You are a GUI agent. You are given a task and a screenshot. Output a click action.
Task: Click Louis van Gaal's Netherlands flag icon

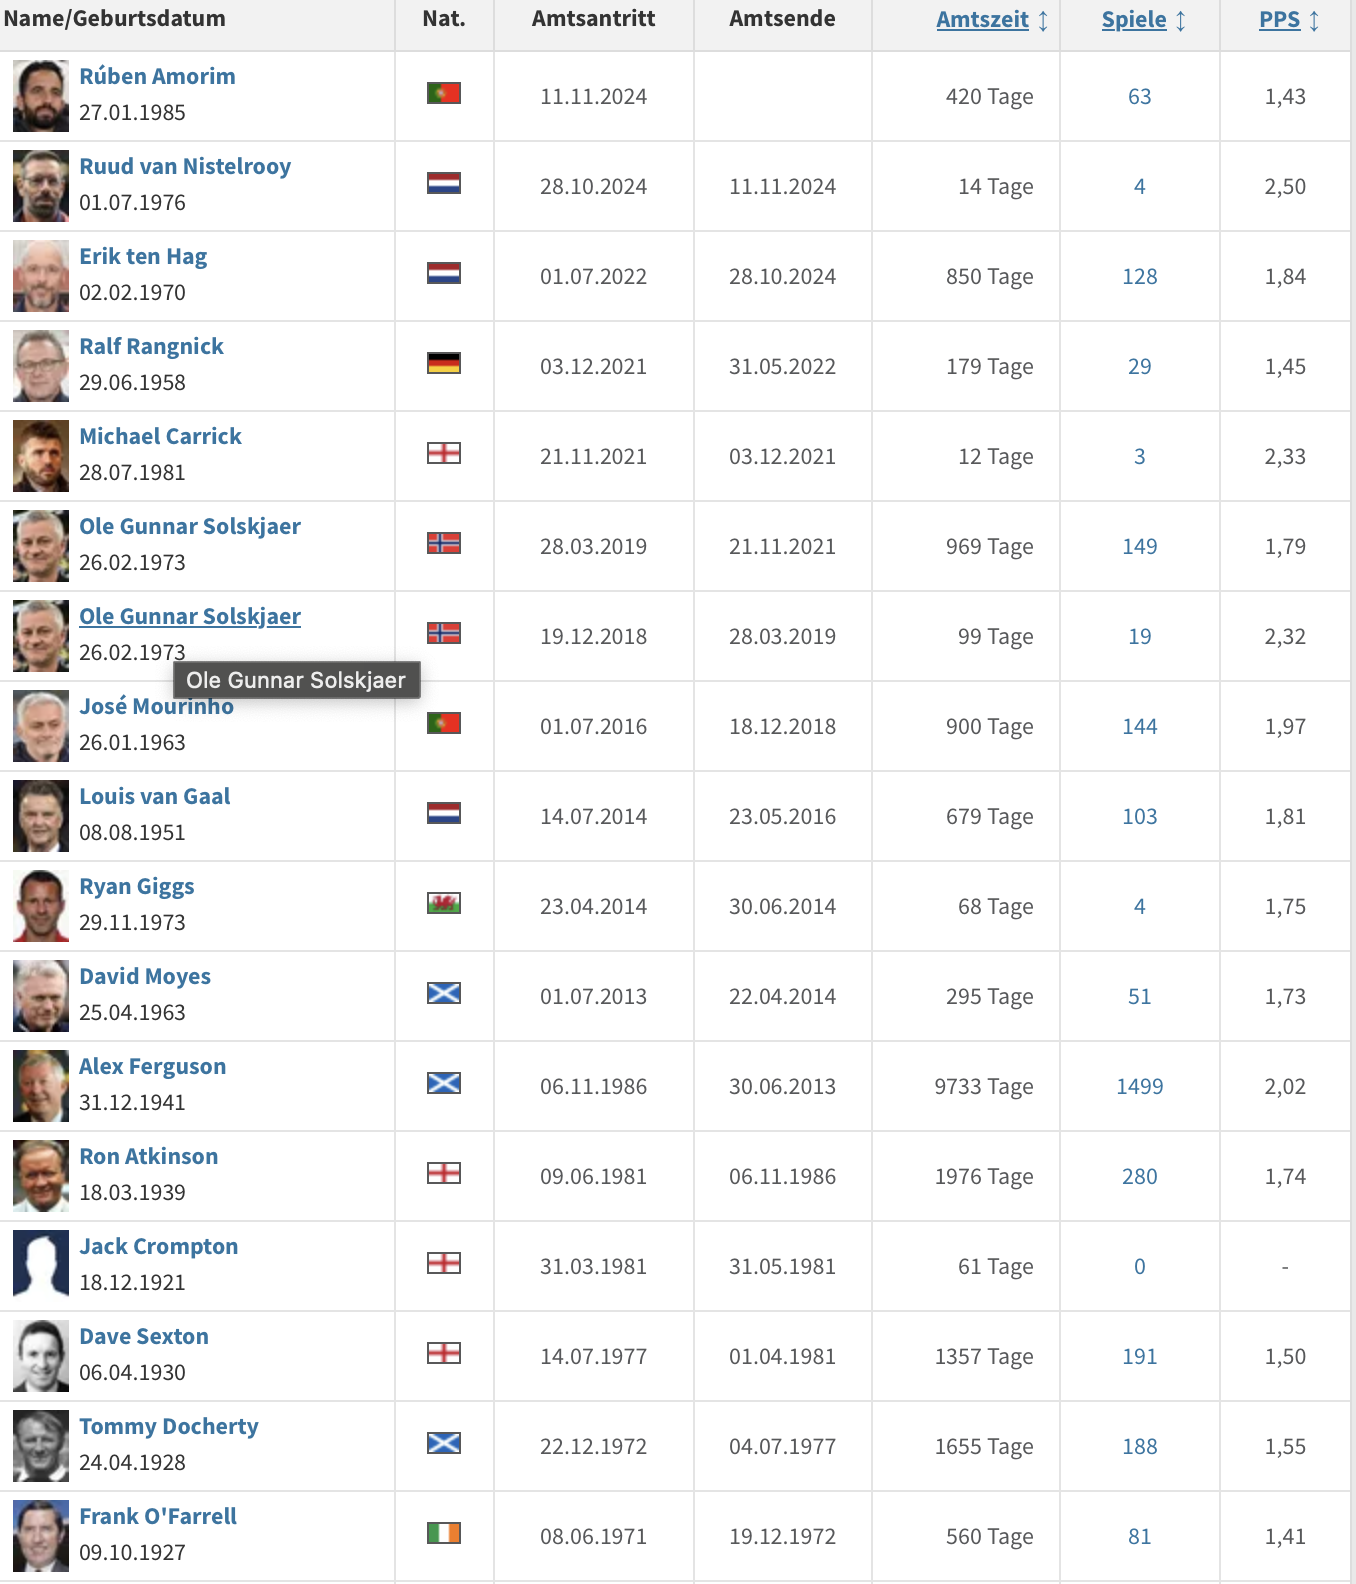tap(443, 814)
